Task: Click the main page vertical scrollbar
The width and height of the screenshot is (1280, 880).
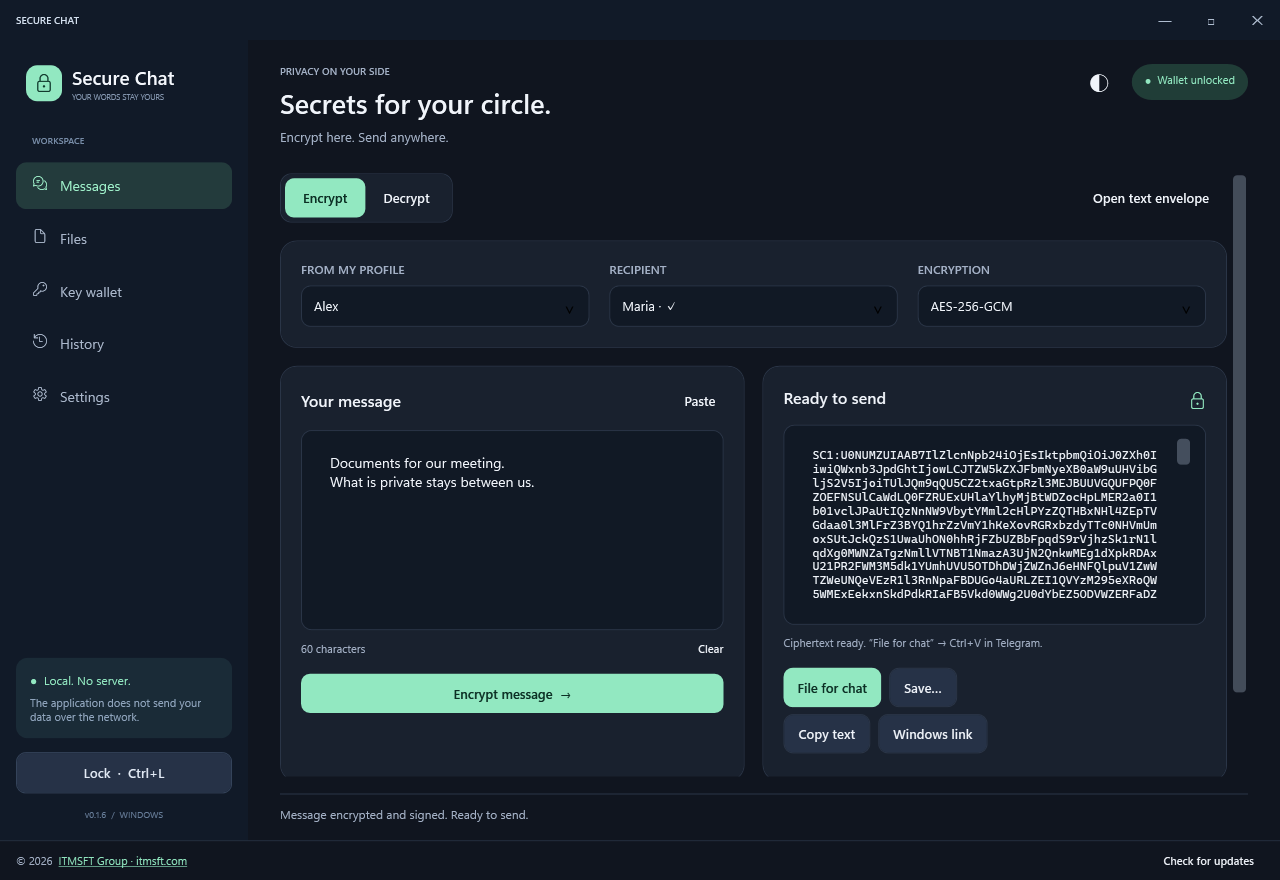Action: (1240, 434)
